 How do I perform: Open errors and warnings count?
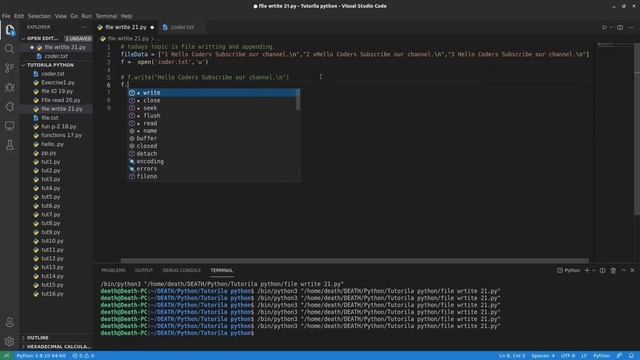tap(83, 356)
